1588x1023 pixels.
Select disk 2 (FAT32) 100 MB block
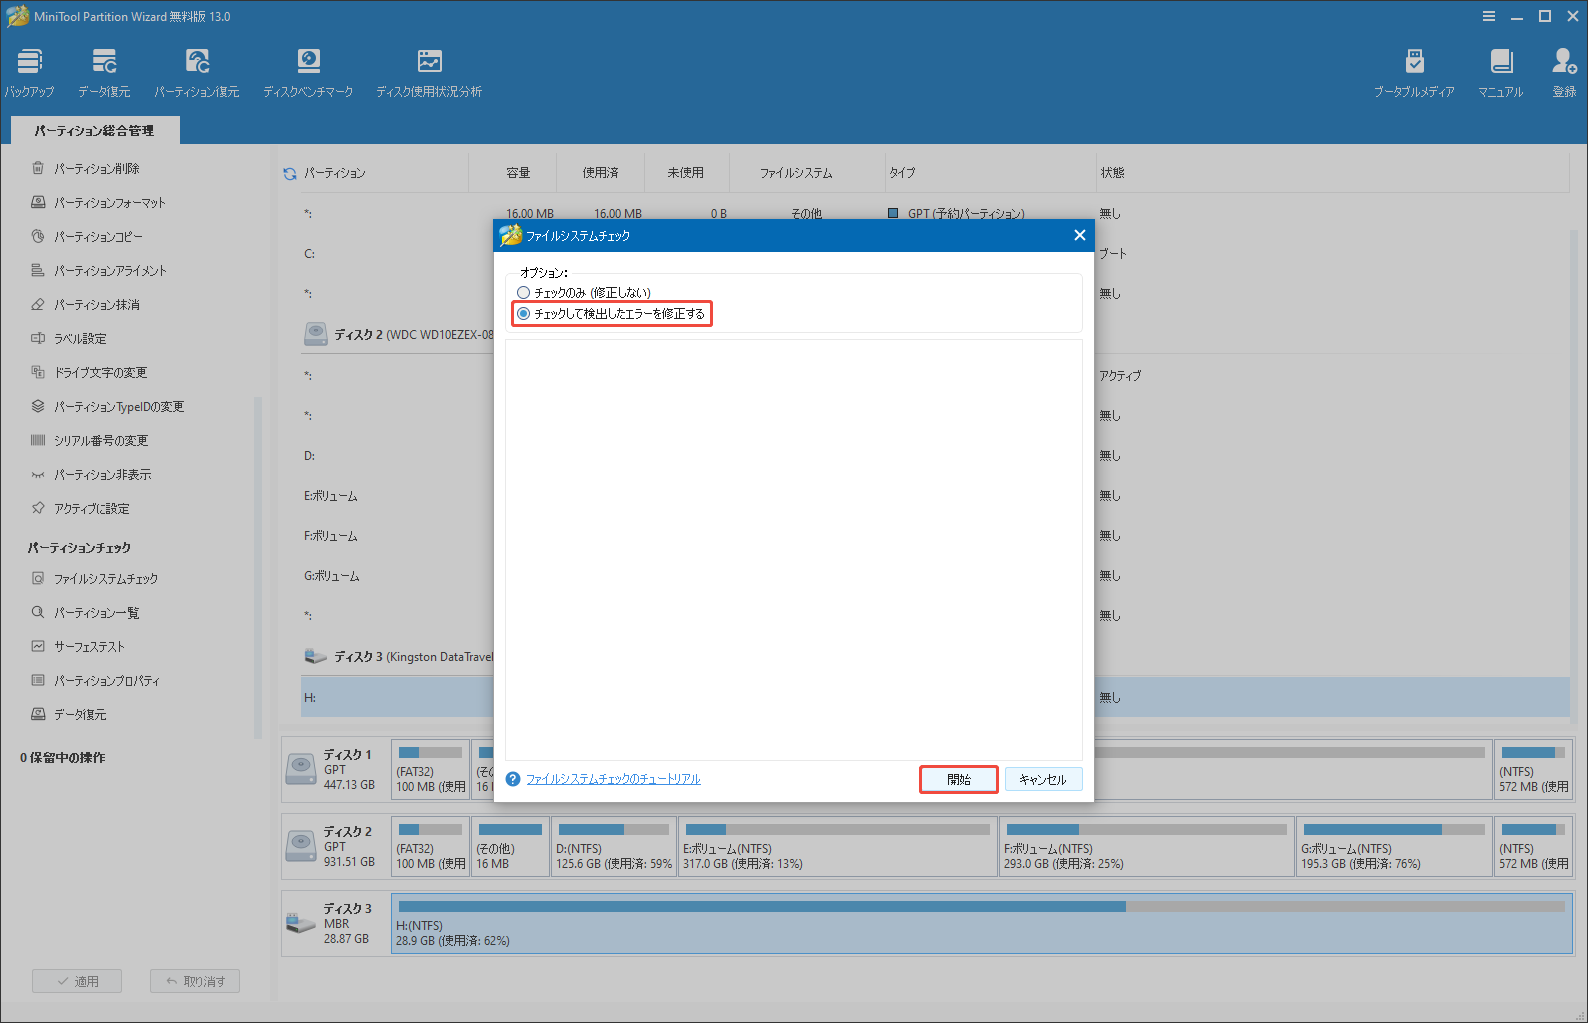tap(431, 847)
